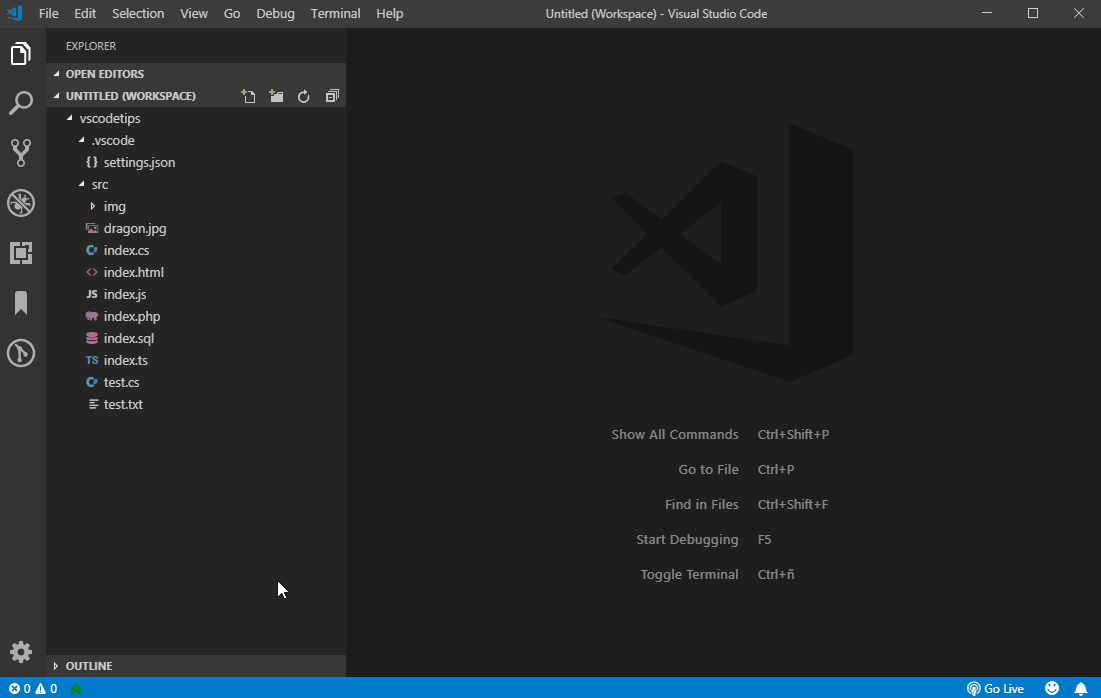Click the green flame icon in status bar

[76, 689]
